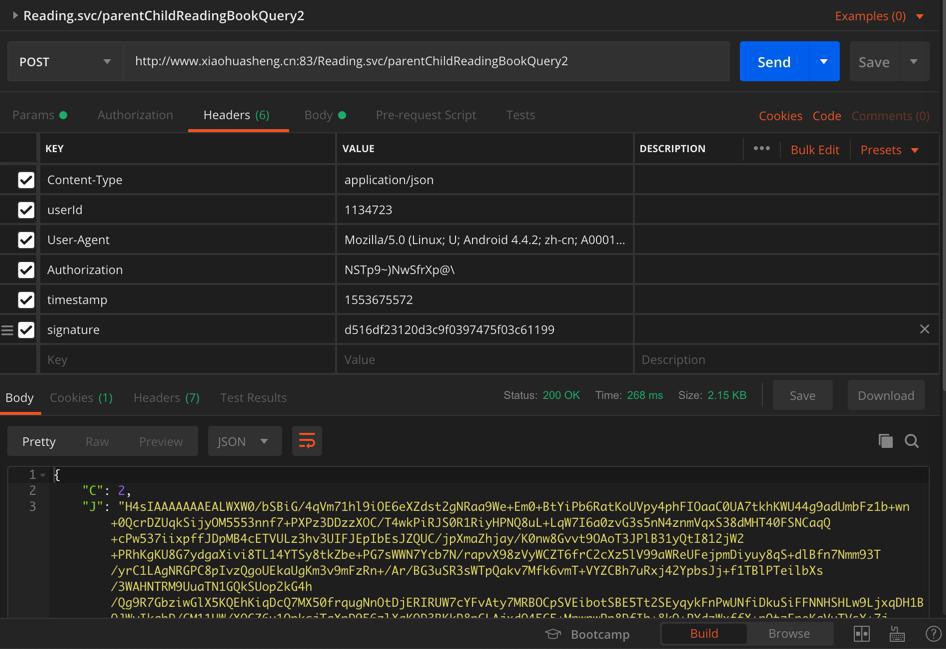
Task: Switch to the Authorization tab
Action: 135,115
